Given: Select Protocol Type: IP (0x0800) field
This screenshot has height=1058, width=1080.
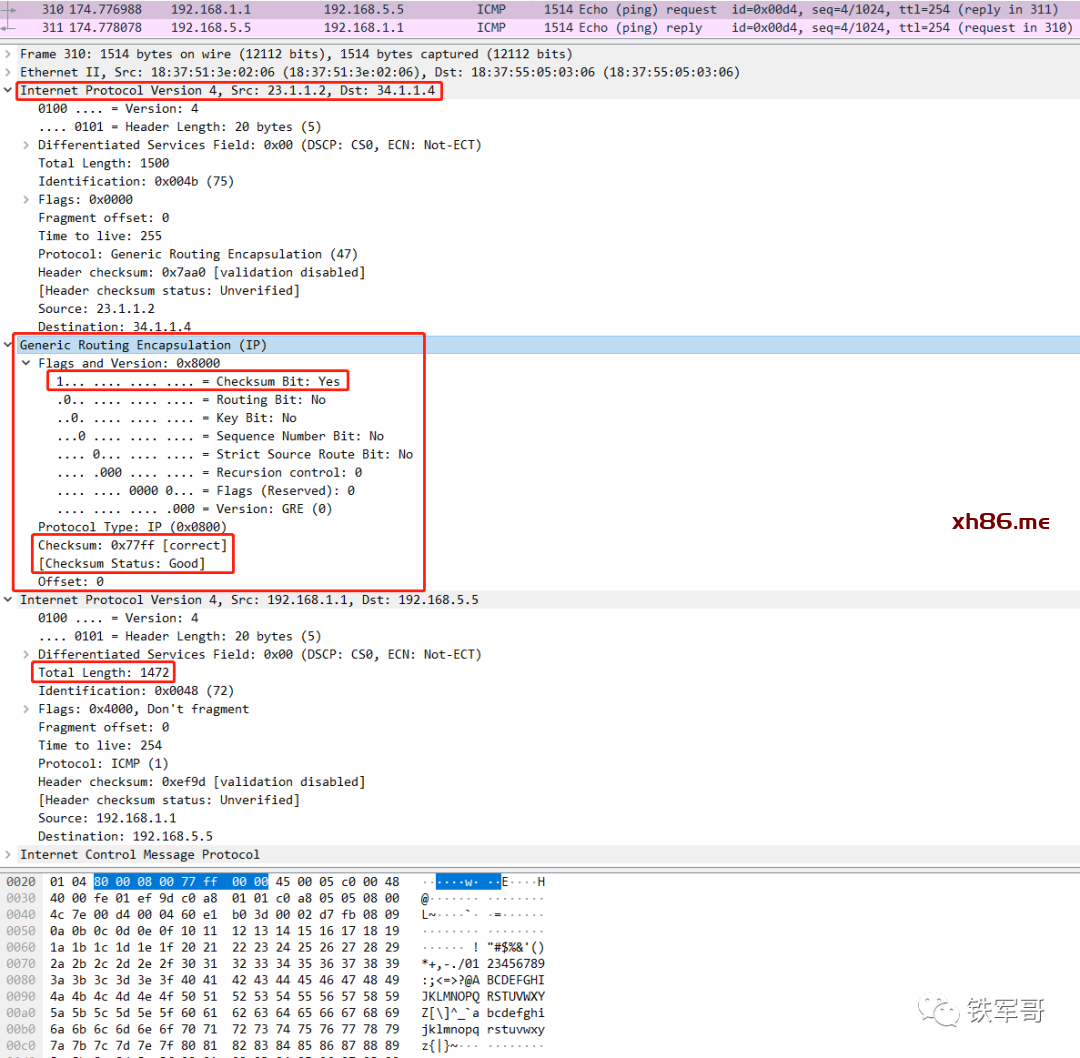Looking at the screenshot, I should pyautogui.click(x=132, y=527).
